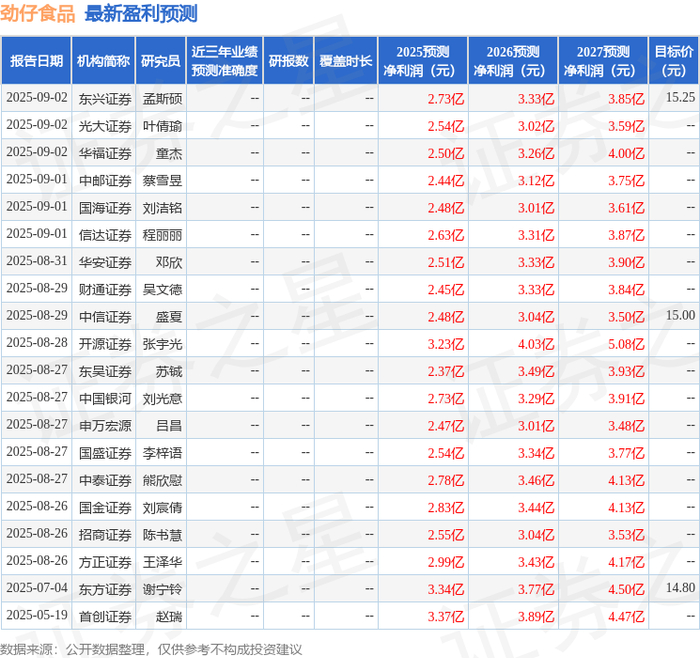700x658 pixels.
Task: Click 5.08亿 forecast value
Action: click(x=626, y=344)
